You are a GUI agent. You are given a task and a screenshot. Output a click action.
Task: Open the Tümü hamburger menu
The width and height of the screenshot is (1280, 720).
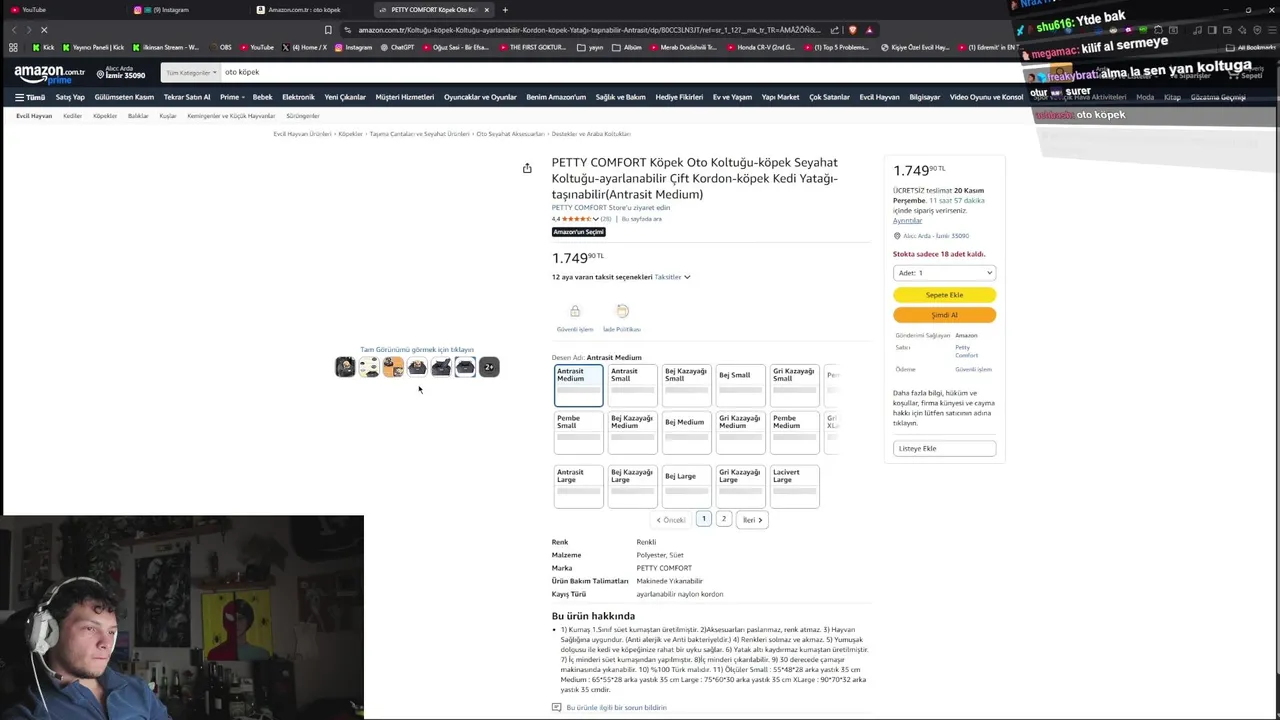tap(30, 97)
